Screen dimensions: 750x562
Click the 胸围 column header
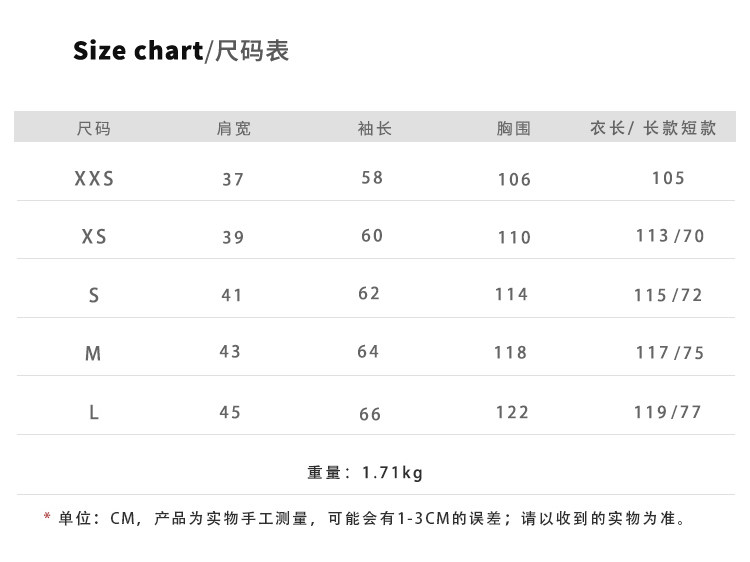[513, 128]
